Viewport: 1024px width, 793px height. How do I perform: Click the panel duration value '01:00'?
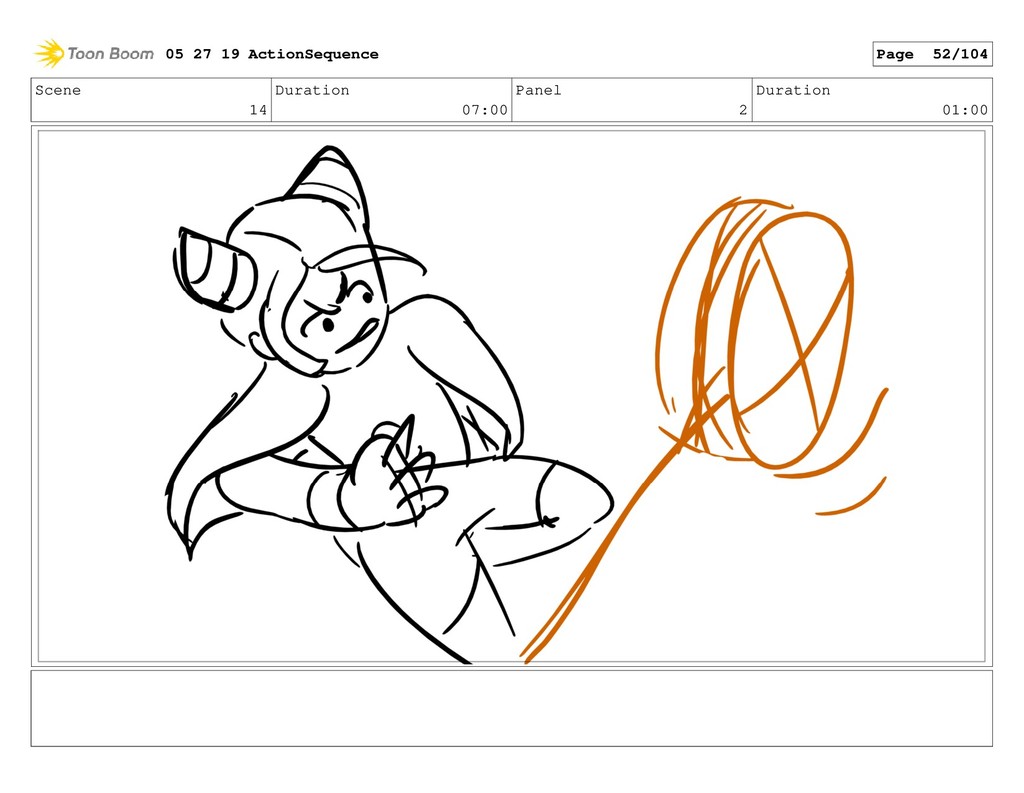coord(965,110)
